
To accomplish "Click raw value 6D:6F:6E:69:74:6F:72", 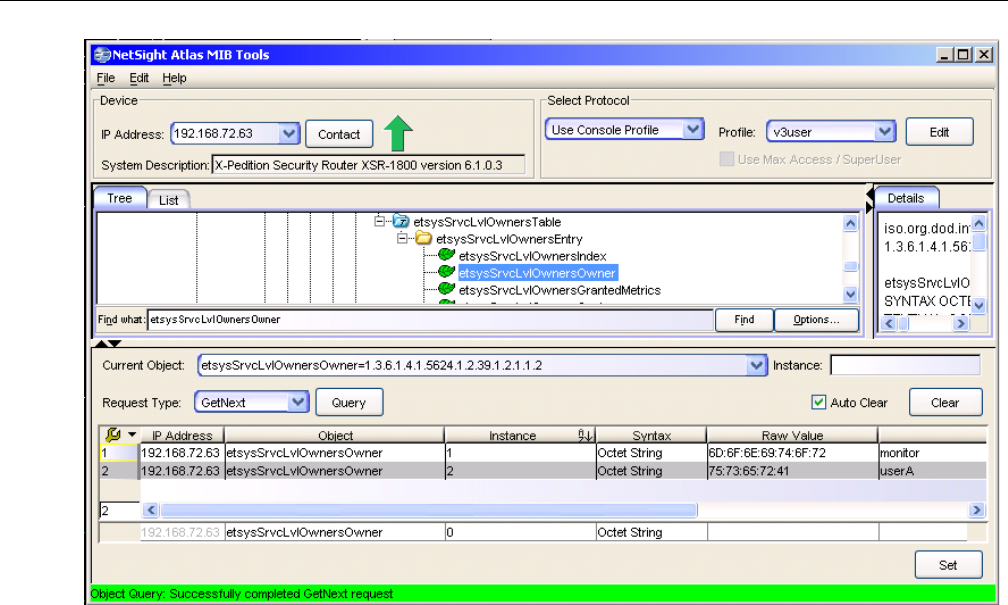I will point(792,453).
